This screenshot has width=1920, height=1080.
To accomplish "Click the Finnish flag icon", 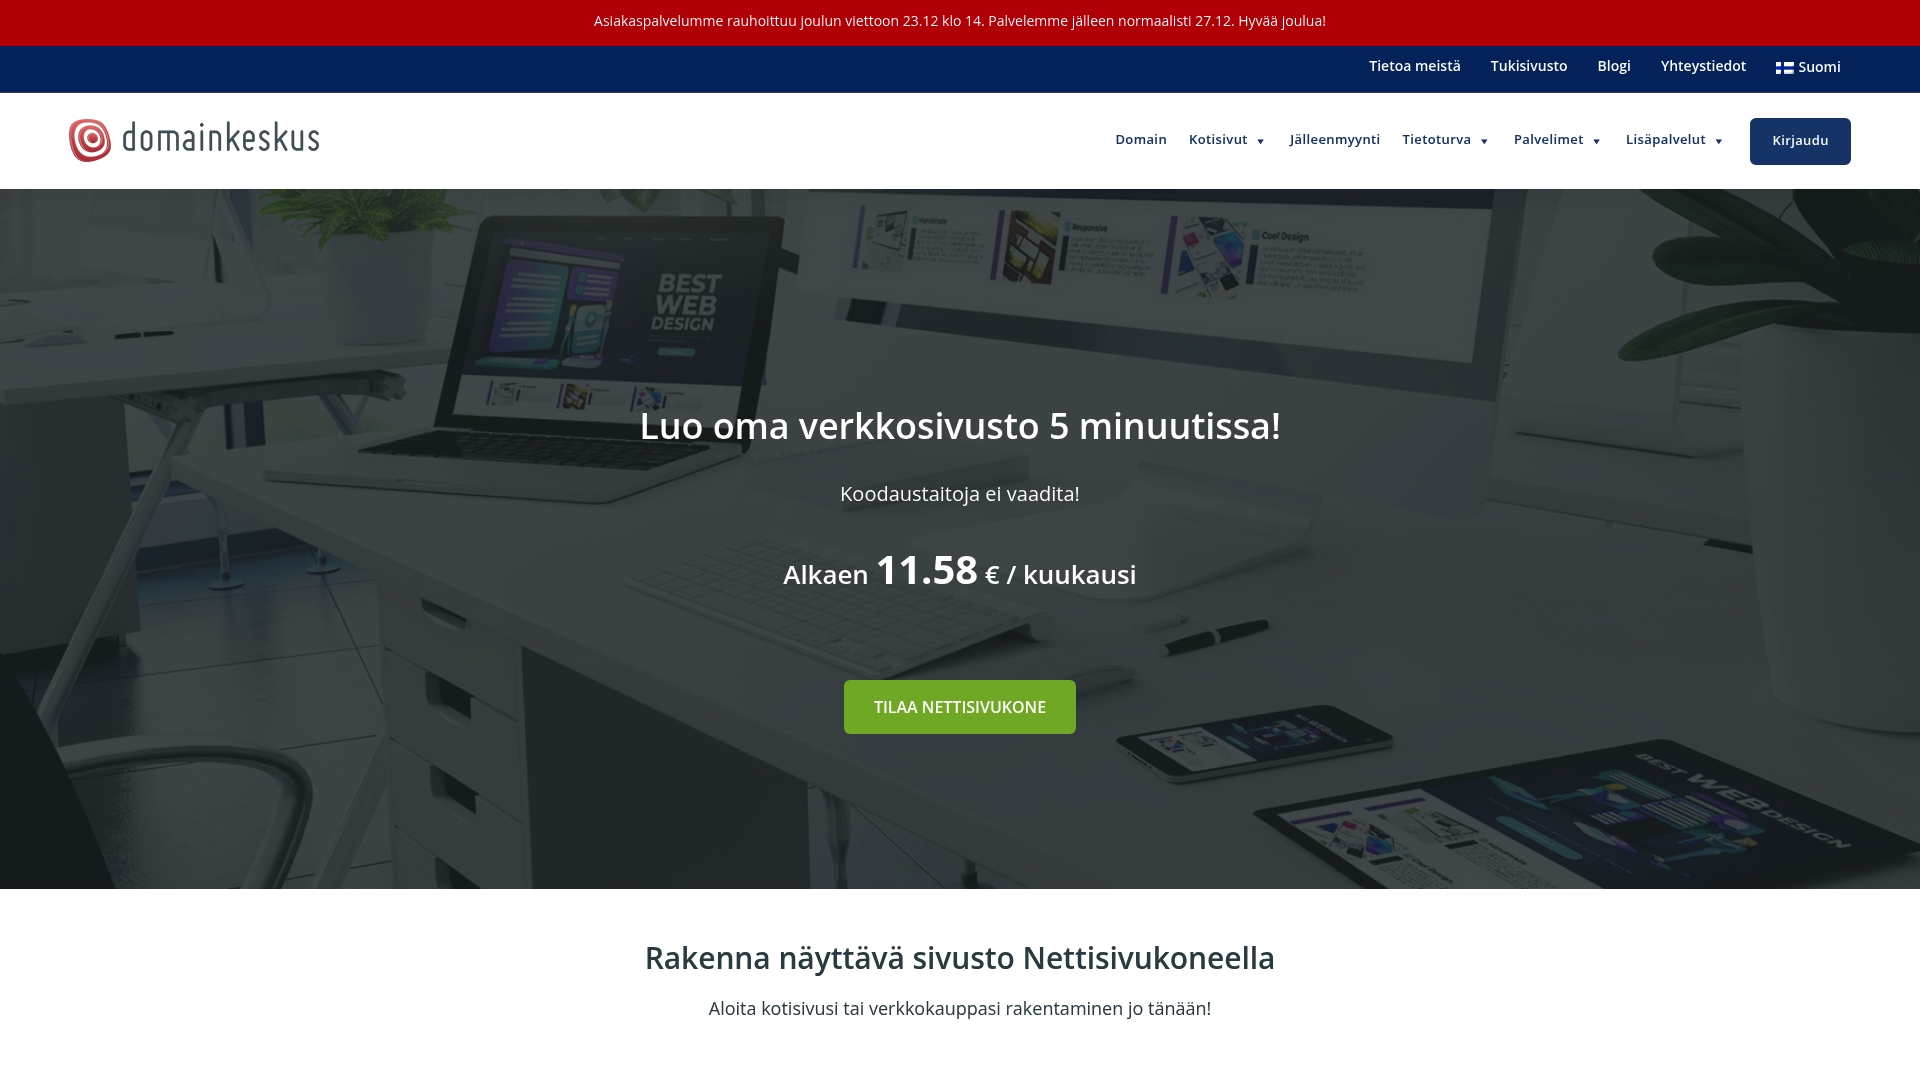I will pos(1784,68).
